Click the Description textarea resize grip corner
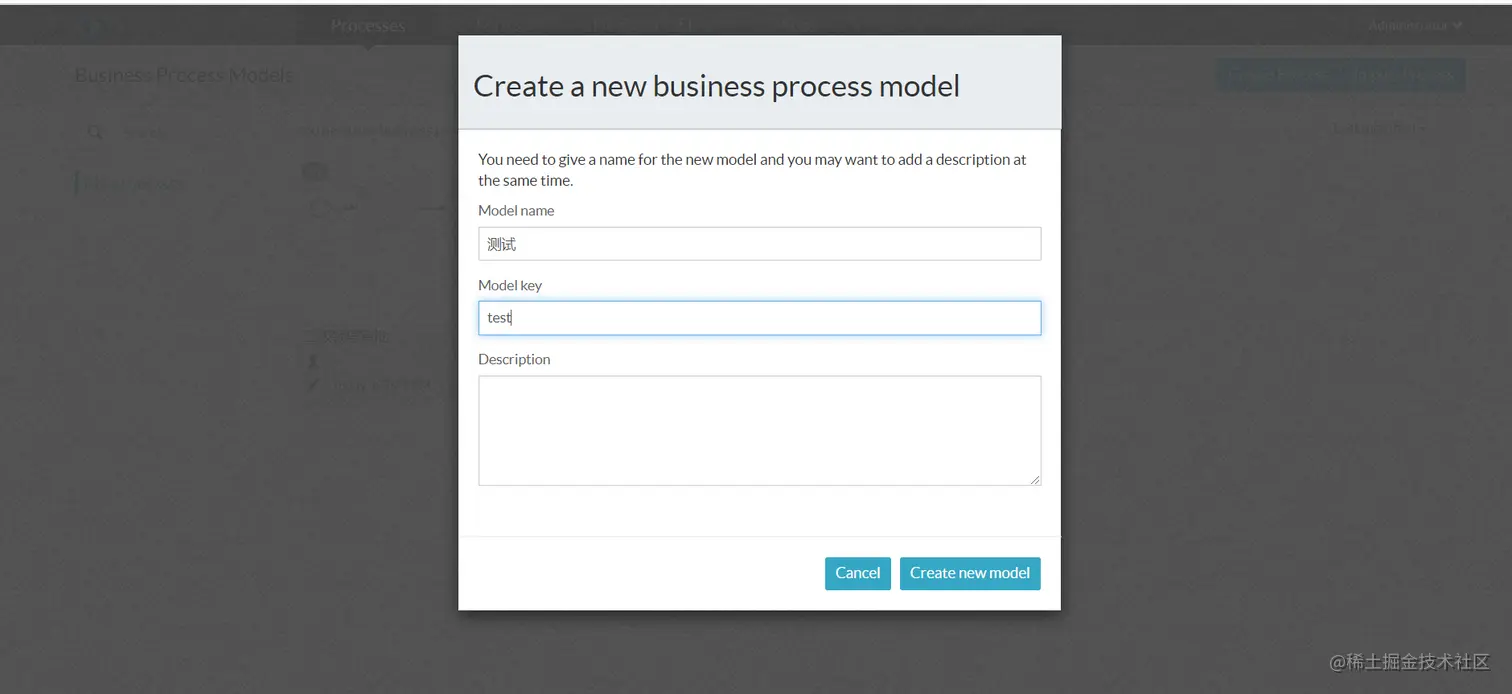 1035,480
